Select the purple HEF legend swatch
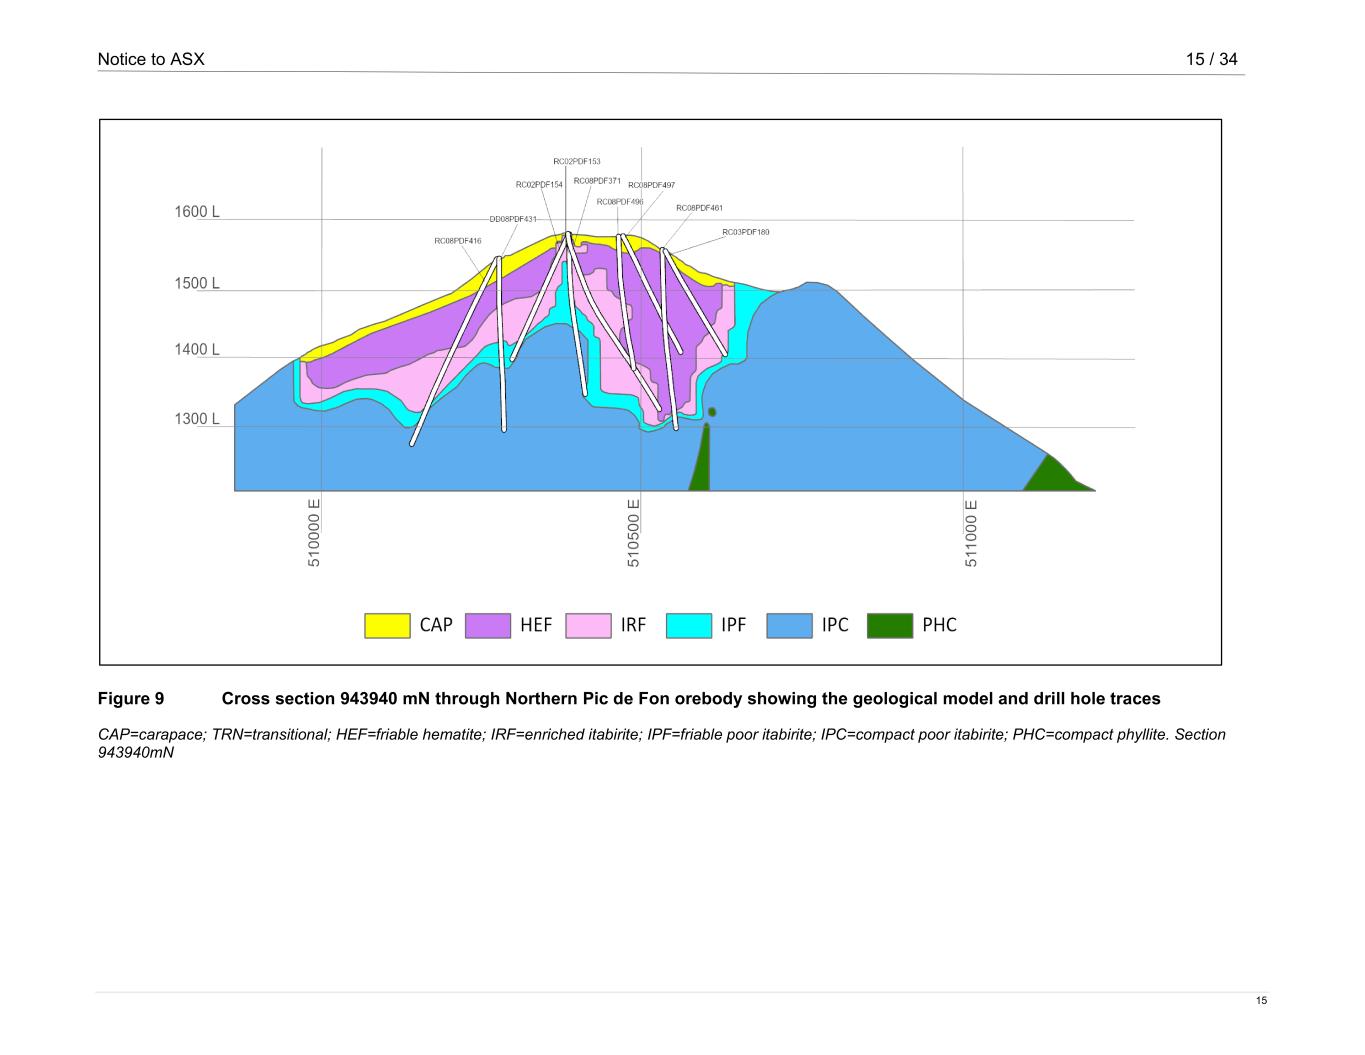 (488, 625)
